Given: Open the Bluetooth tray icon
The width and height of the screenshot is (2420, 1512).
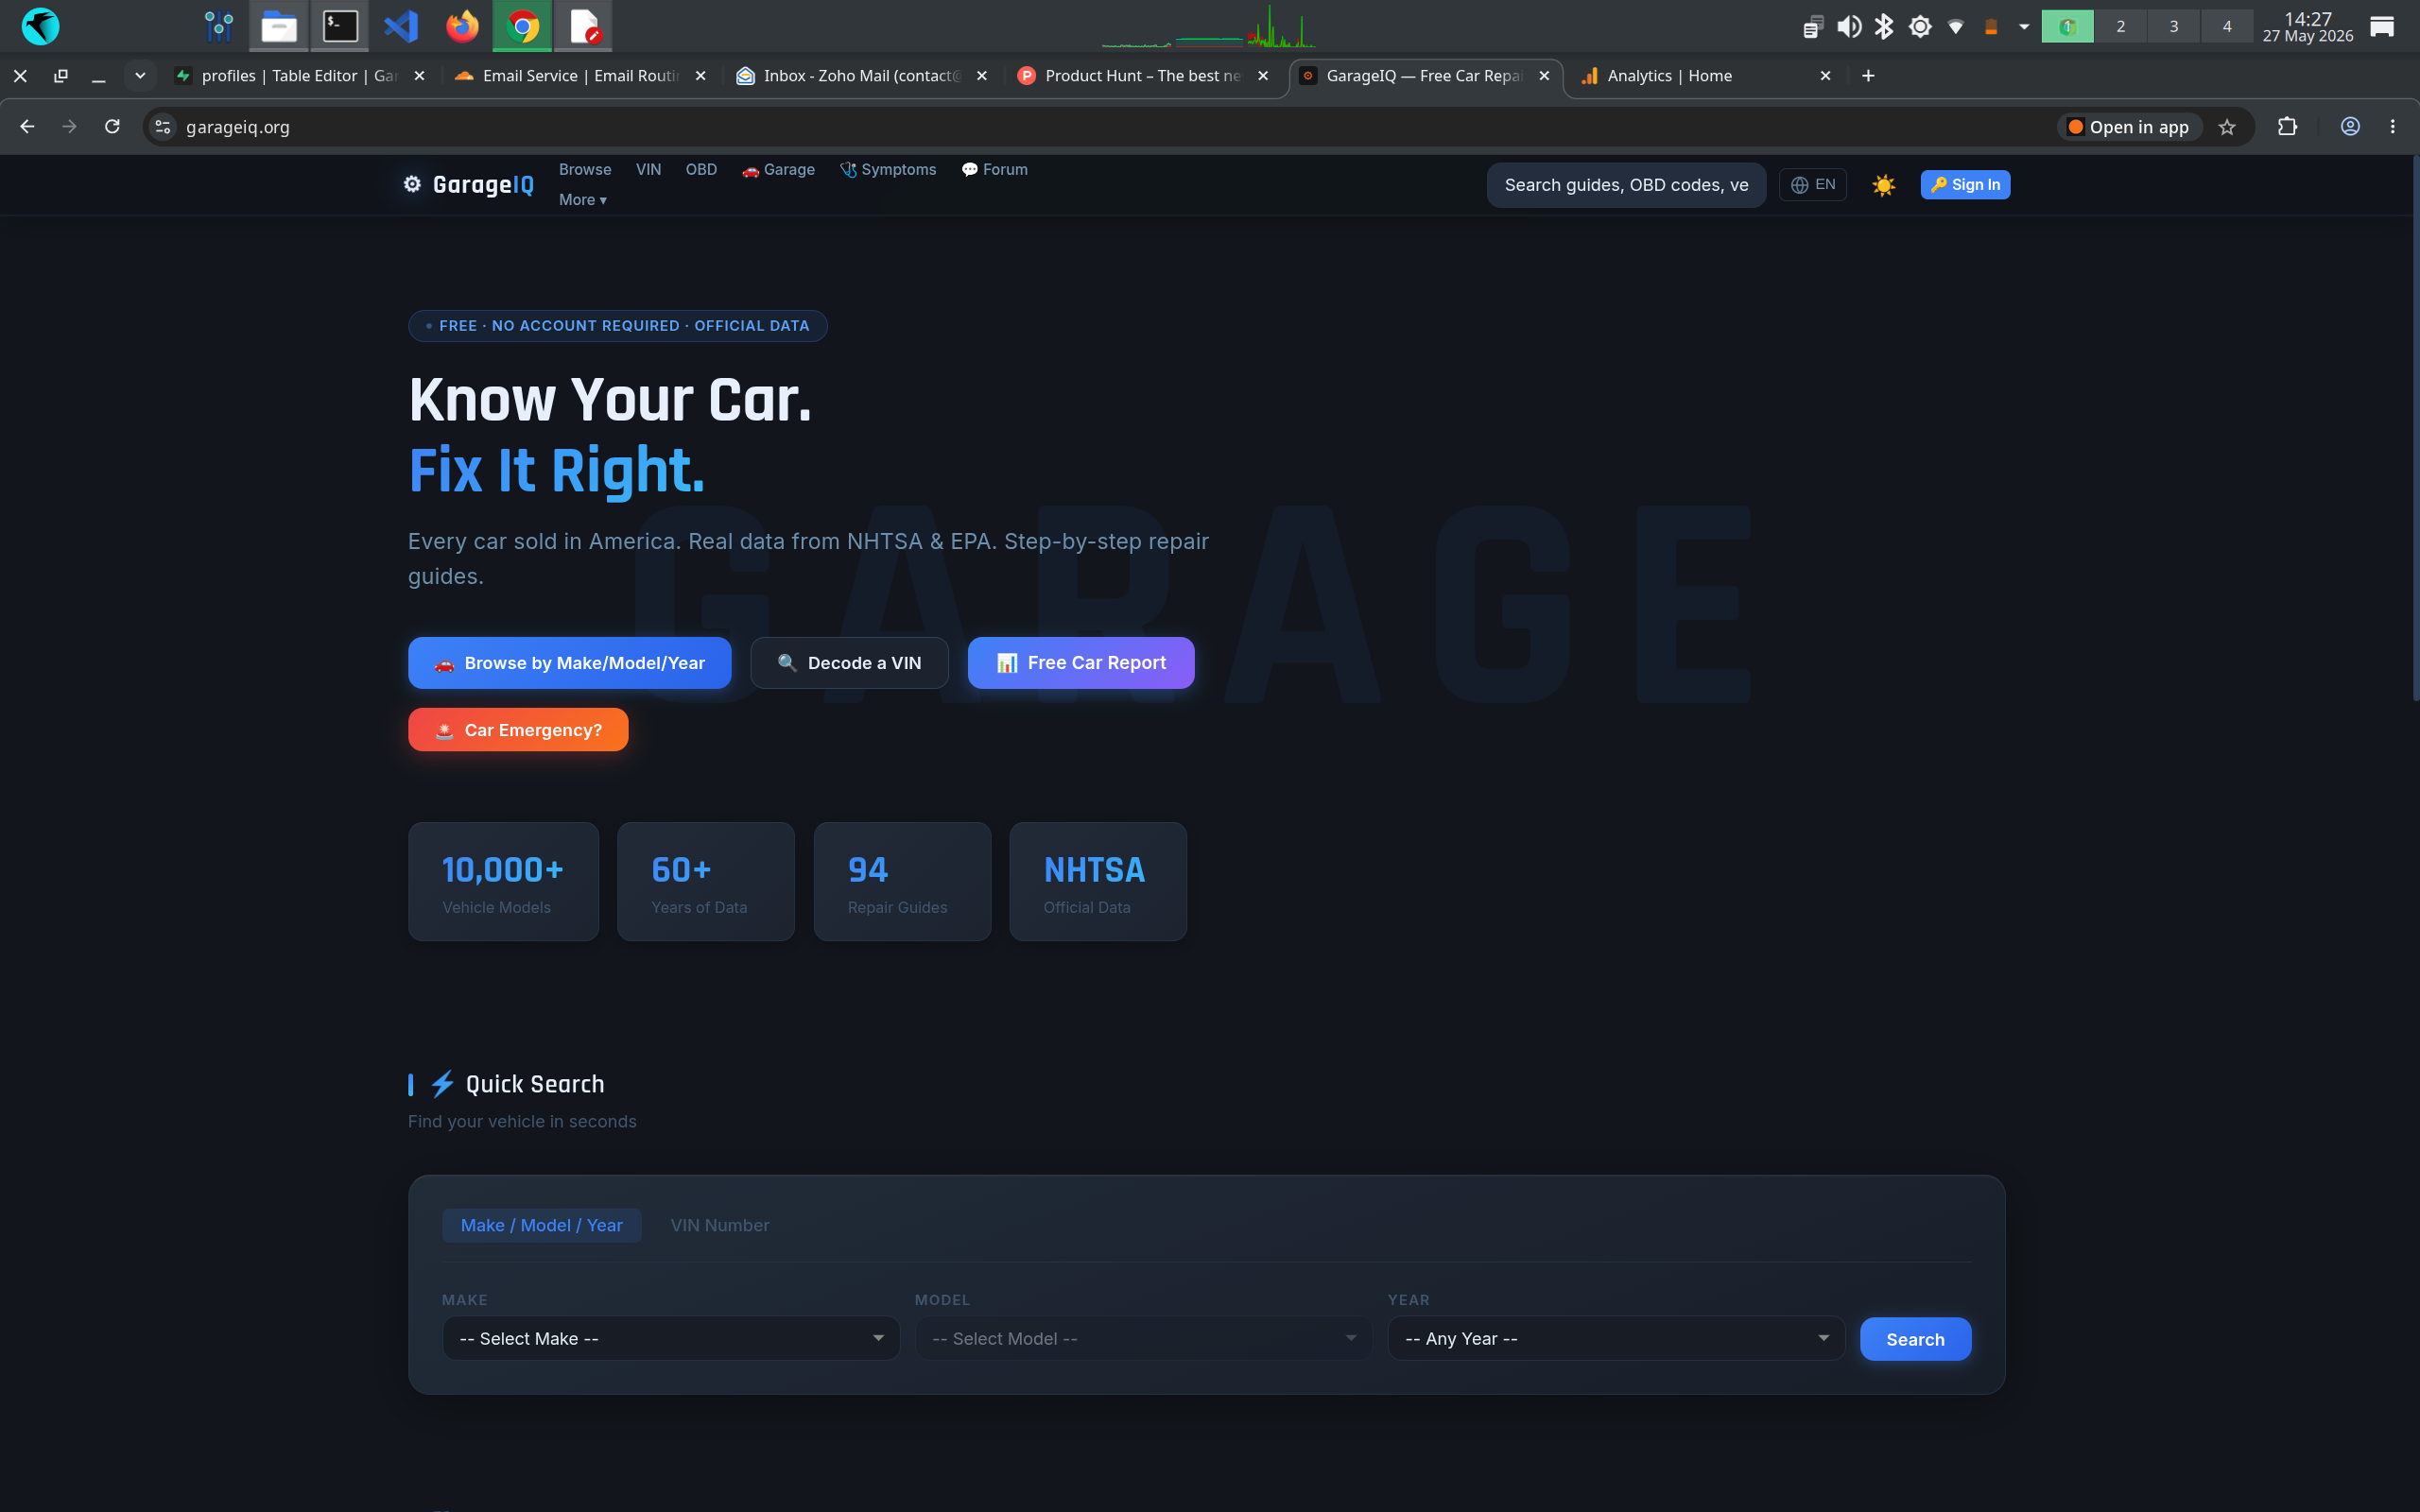Looking at the screenshot, I should (1884, 27).
